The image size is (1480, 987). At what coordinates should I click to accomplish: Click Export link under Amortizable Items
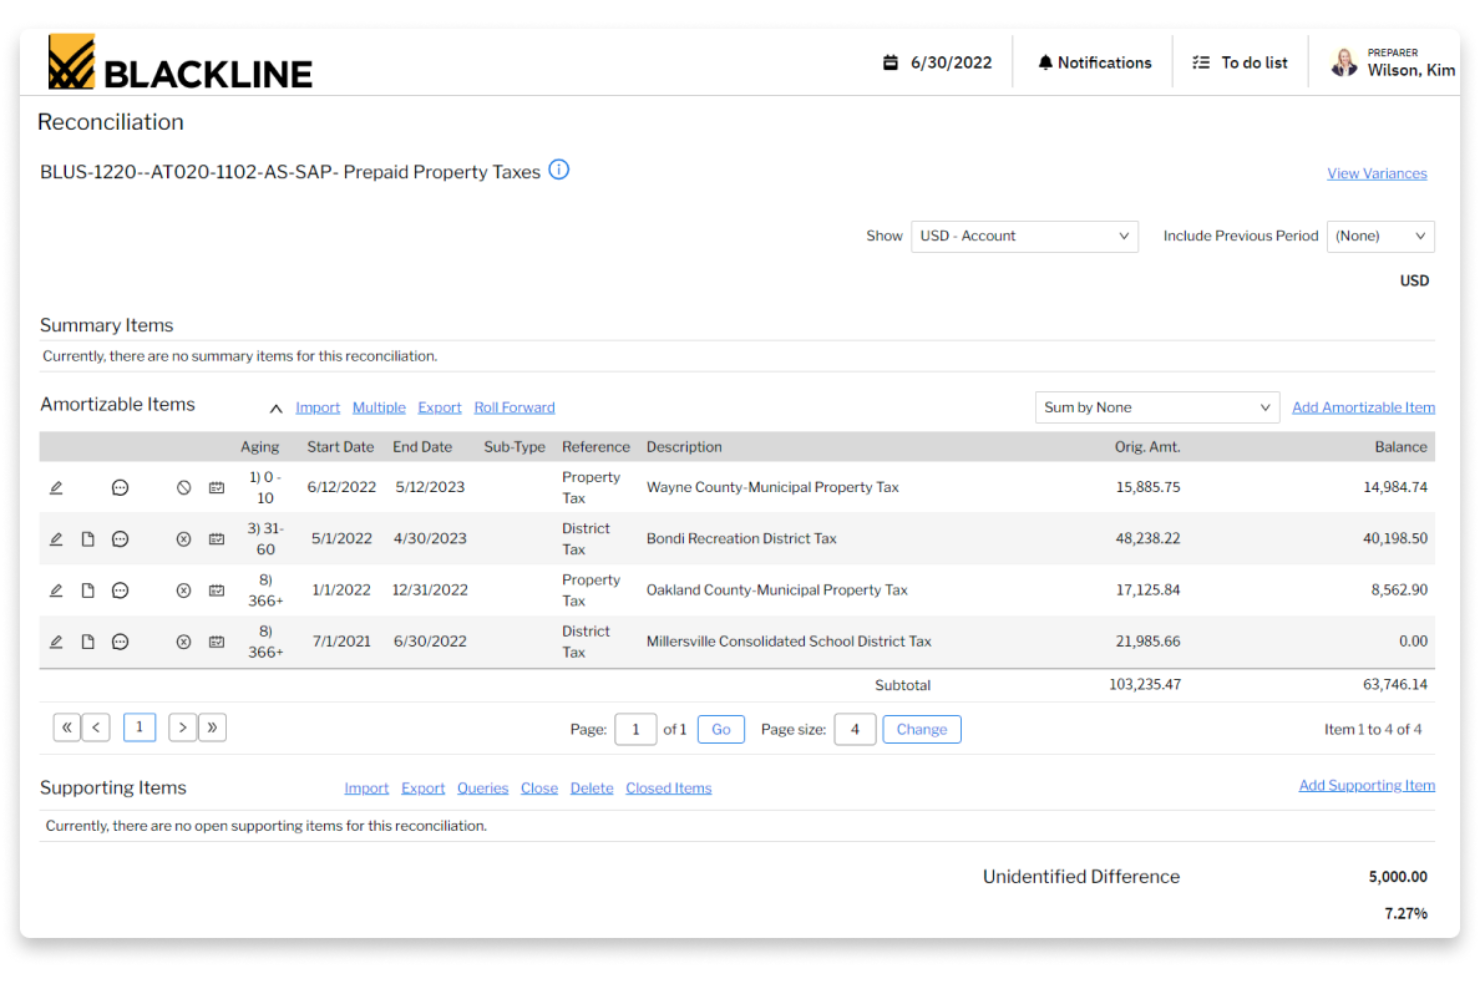[x=440, y=407]
